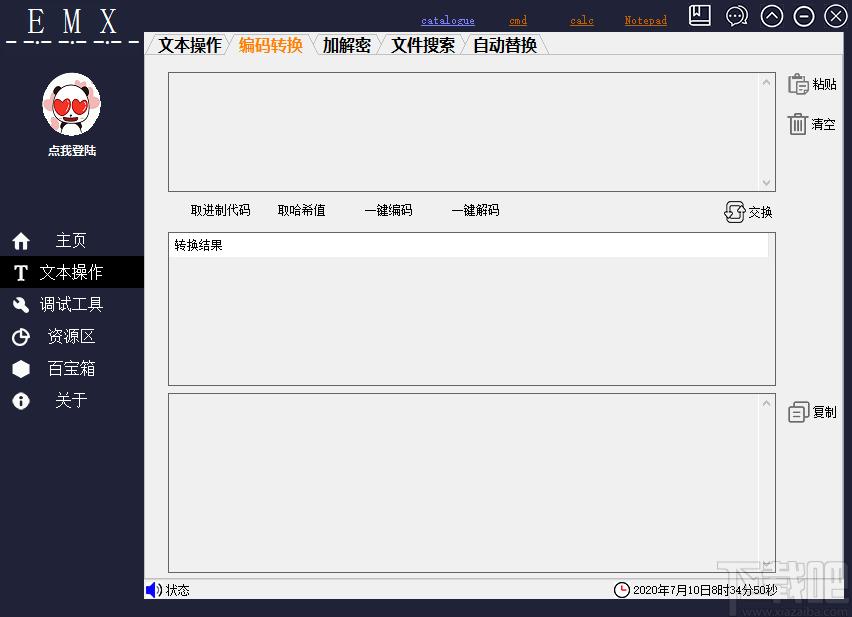Click the top text box scroll-up arrow

(766, 83)
